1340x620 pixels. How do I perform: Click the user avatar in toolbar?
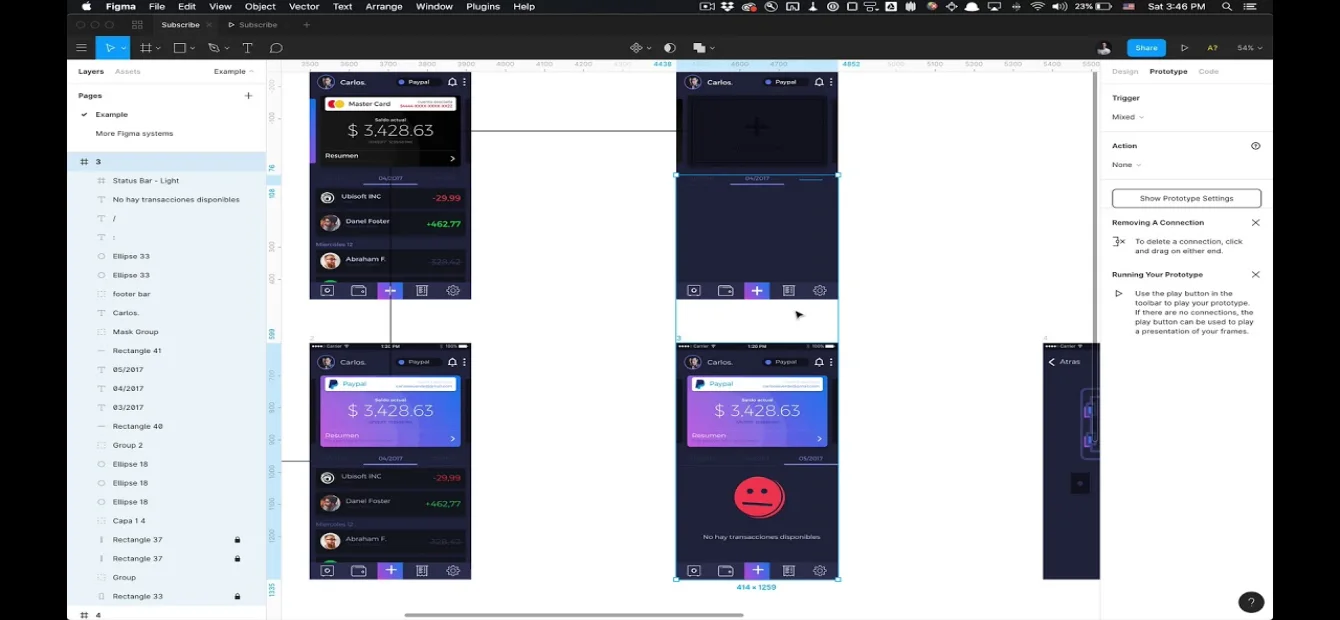point(1104,48)
